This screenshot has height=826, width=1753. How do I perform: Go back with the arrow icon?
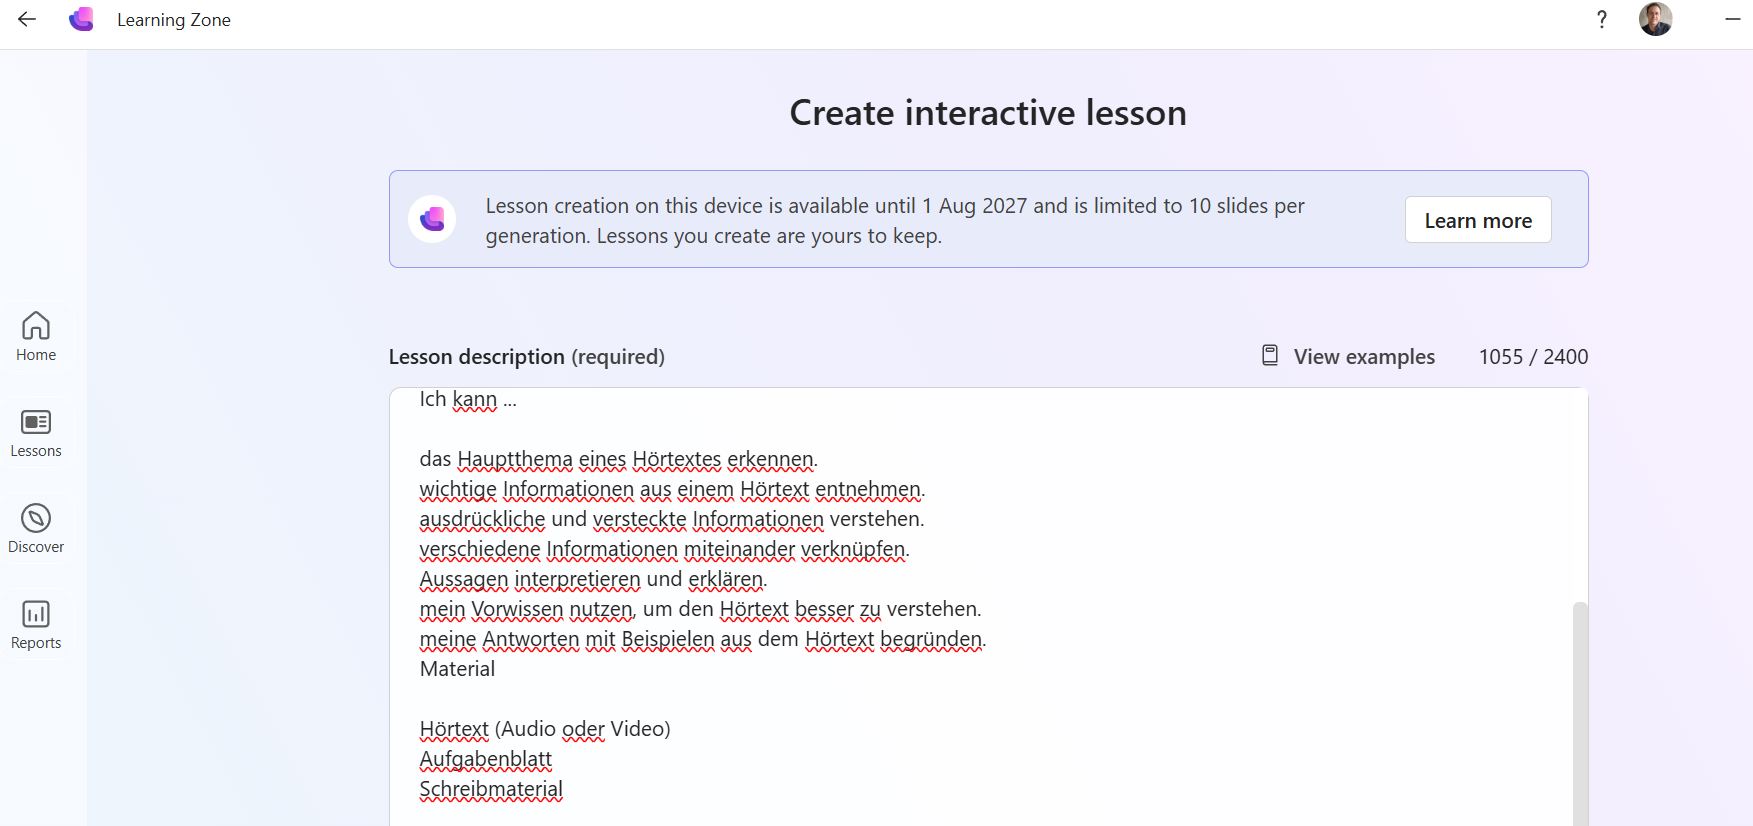pos(27,19)
